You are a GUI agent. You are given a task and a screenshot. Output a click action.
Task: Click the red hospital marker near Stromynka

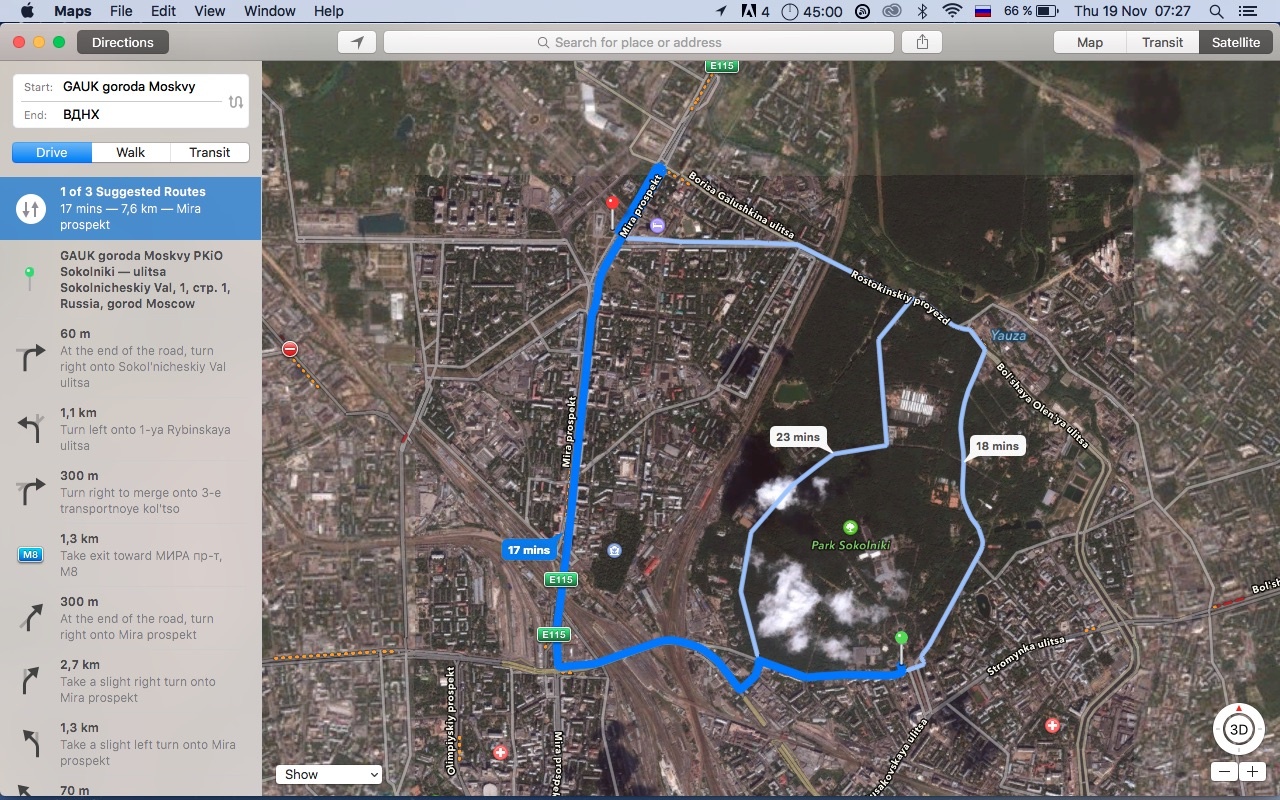pos(1052,725)
